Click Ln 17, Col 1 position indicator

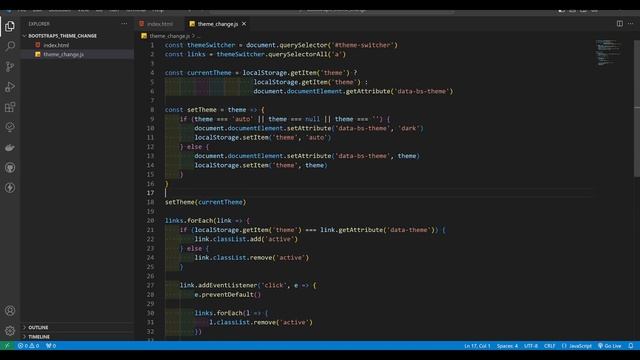[477, 346]
